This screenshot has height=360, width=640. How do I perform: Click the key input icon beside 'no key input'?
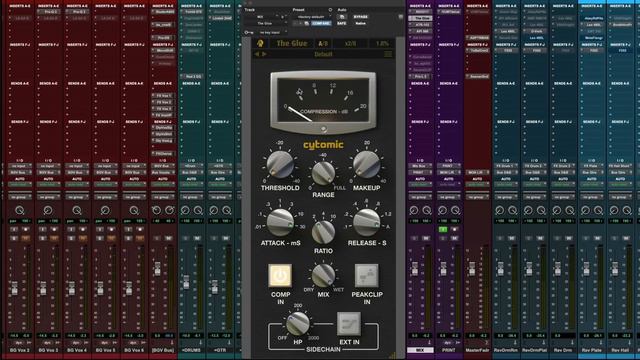[248, 32]
